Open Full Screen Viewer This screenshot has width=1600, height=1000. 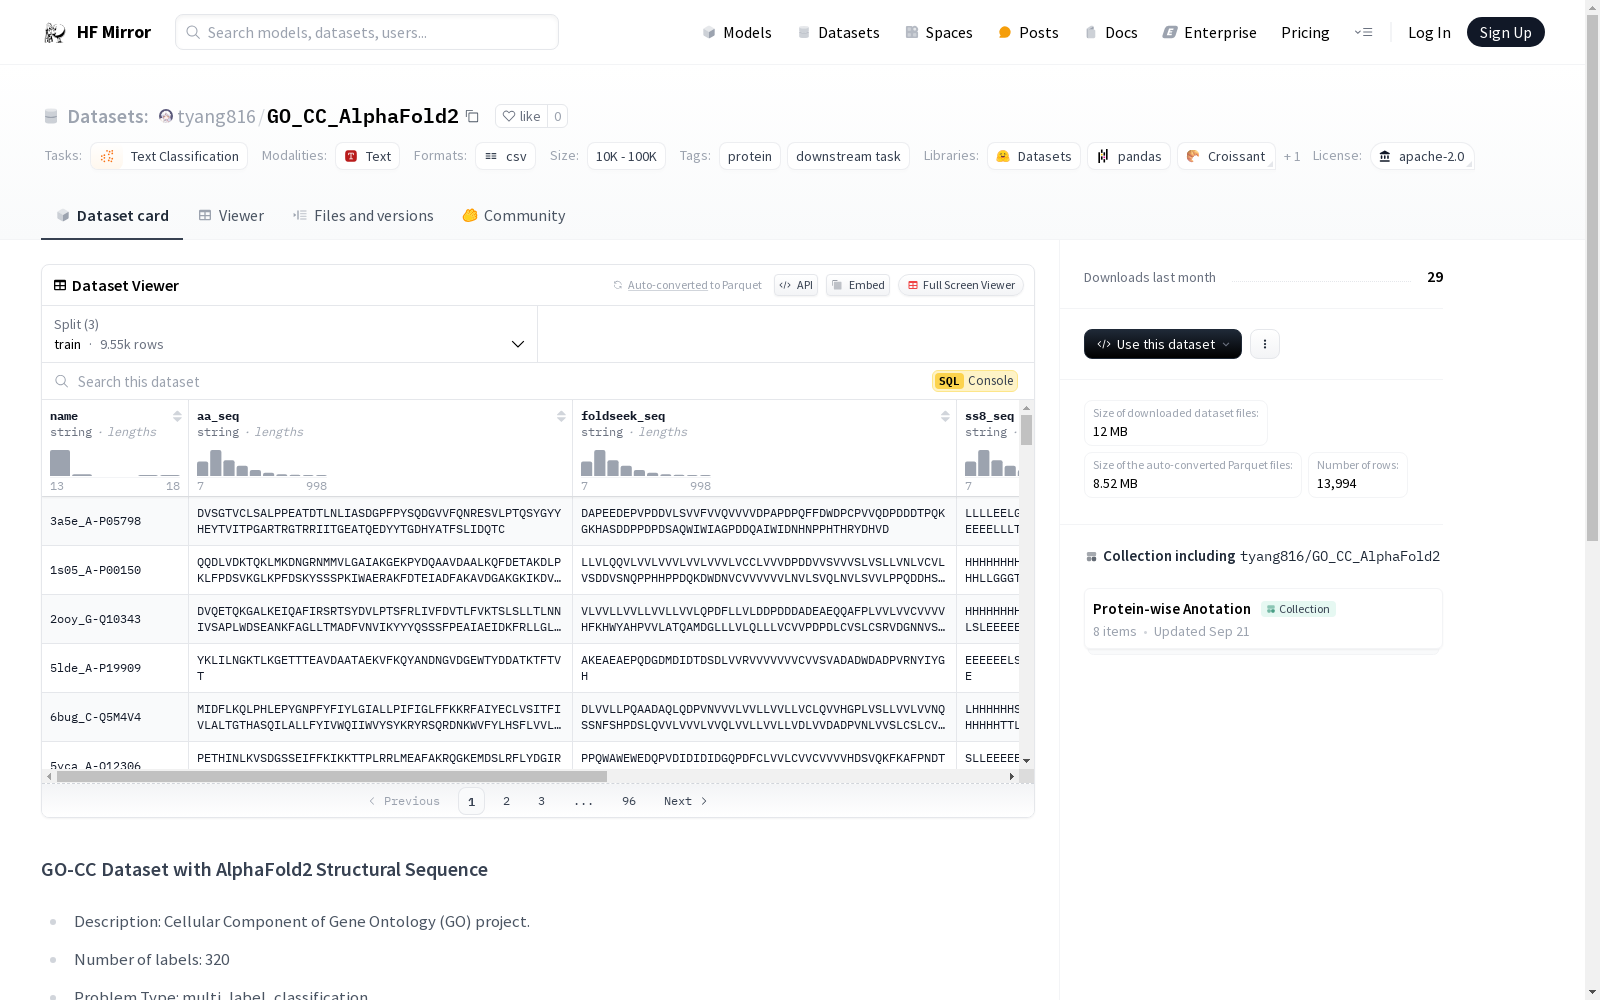961,285
